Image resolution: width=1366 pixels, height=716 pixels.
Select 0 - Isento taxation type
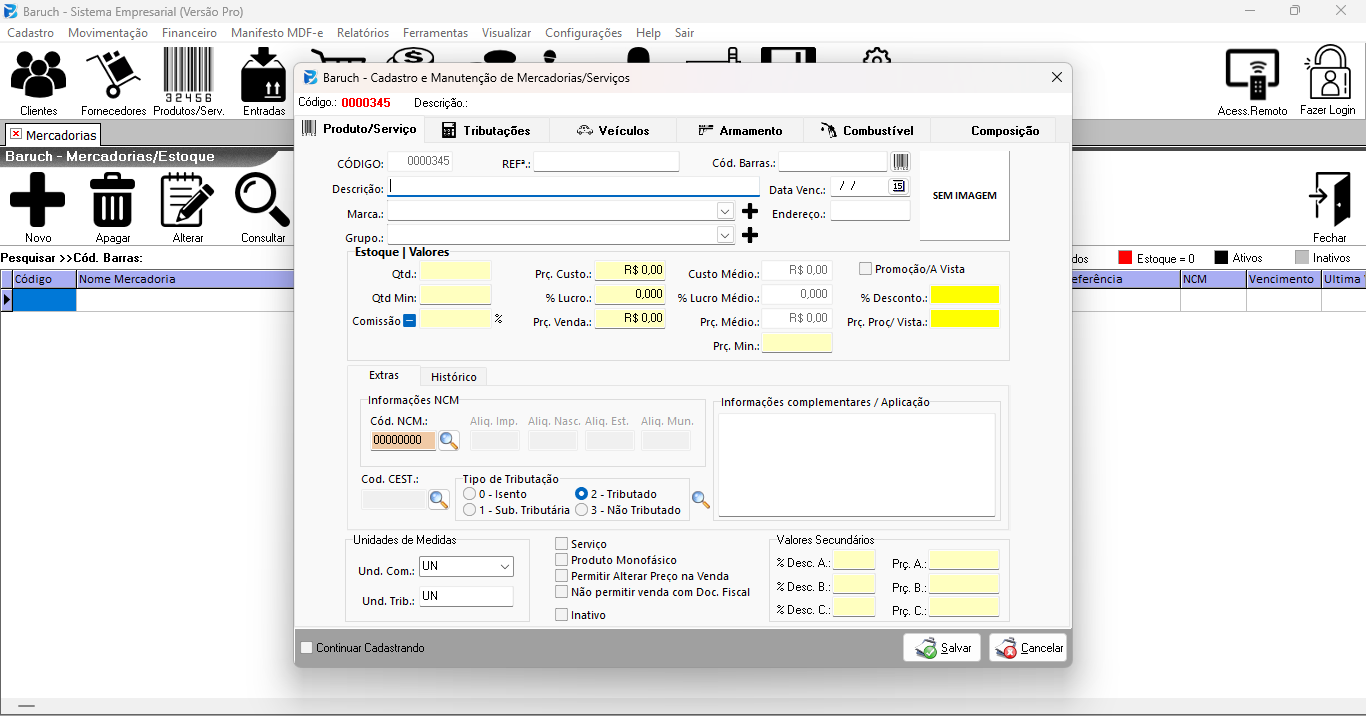(470, 494)
